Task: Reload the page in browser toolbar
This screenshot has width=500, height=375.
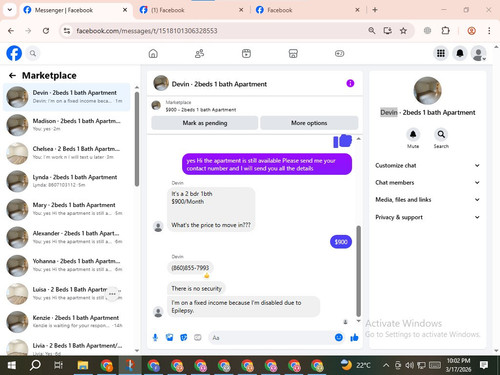Action: [x=46, y=31]
